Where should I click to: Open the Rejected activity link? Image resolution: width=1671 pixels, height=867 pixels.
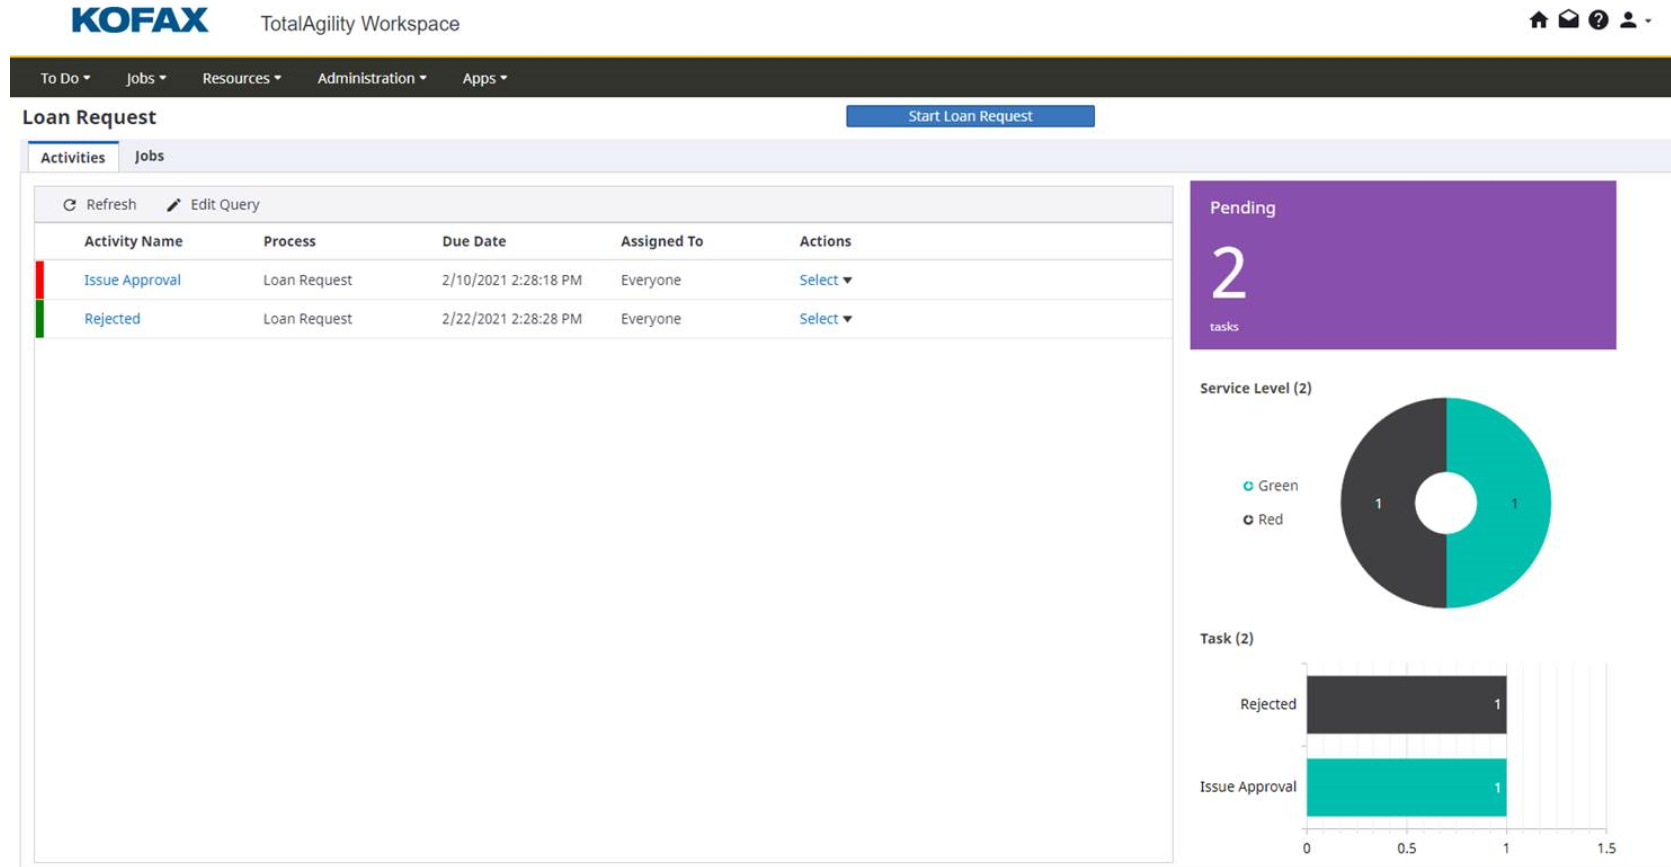click(112, 319)
